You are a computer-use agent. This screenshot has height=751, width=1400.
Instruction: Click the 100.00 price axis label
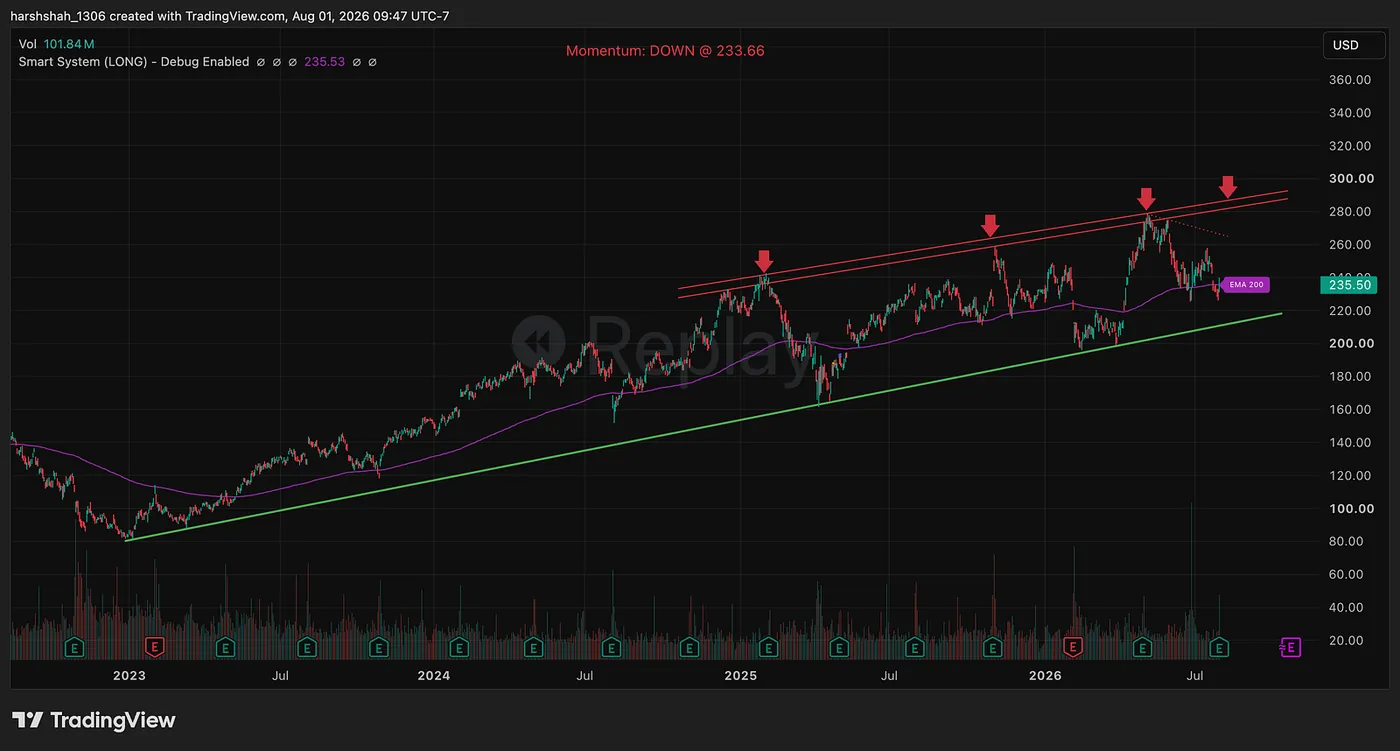click(x=1350, y=508)
